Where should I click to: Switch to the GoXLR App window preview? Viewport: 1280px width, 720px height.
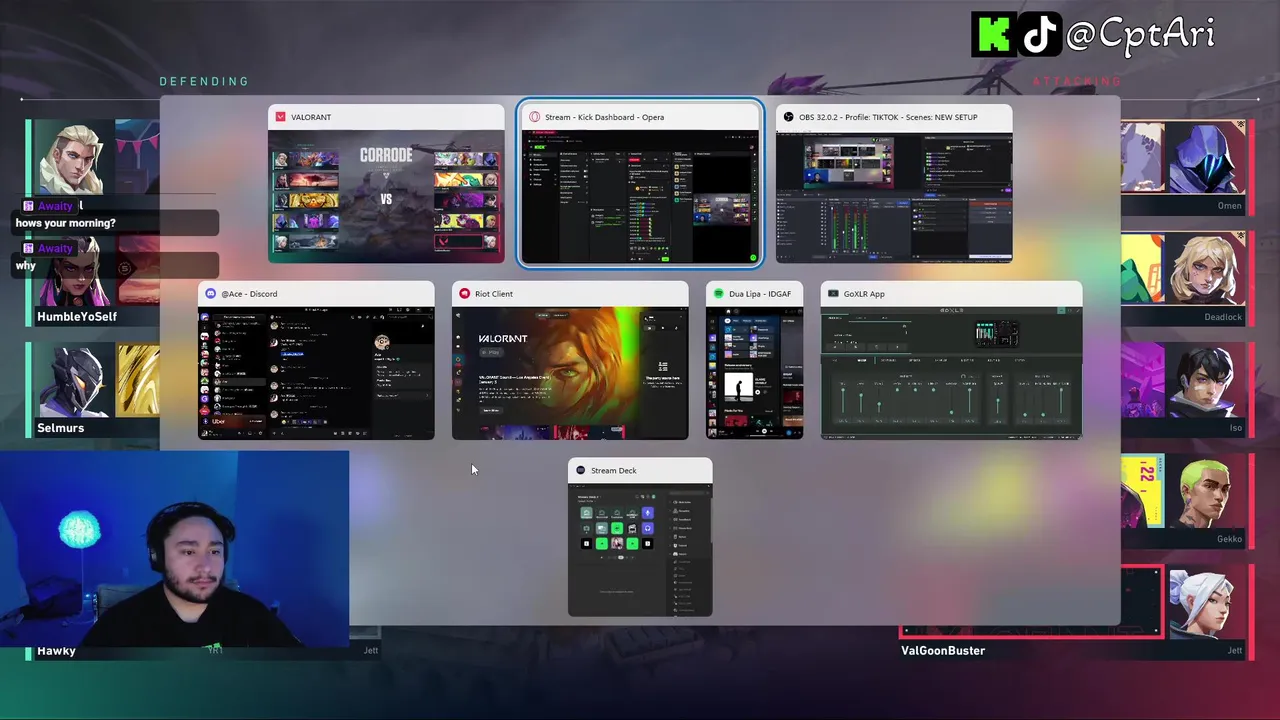[951, 361]
